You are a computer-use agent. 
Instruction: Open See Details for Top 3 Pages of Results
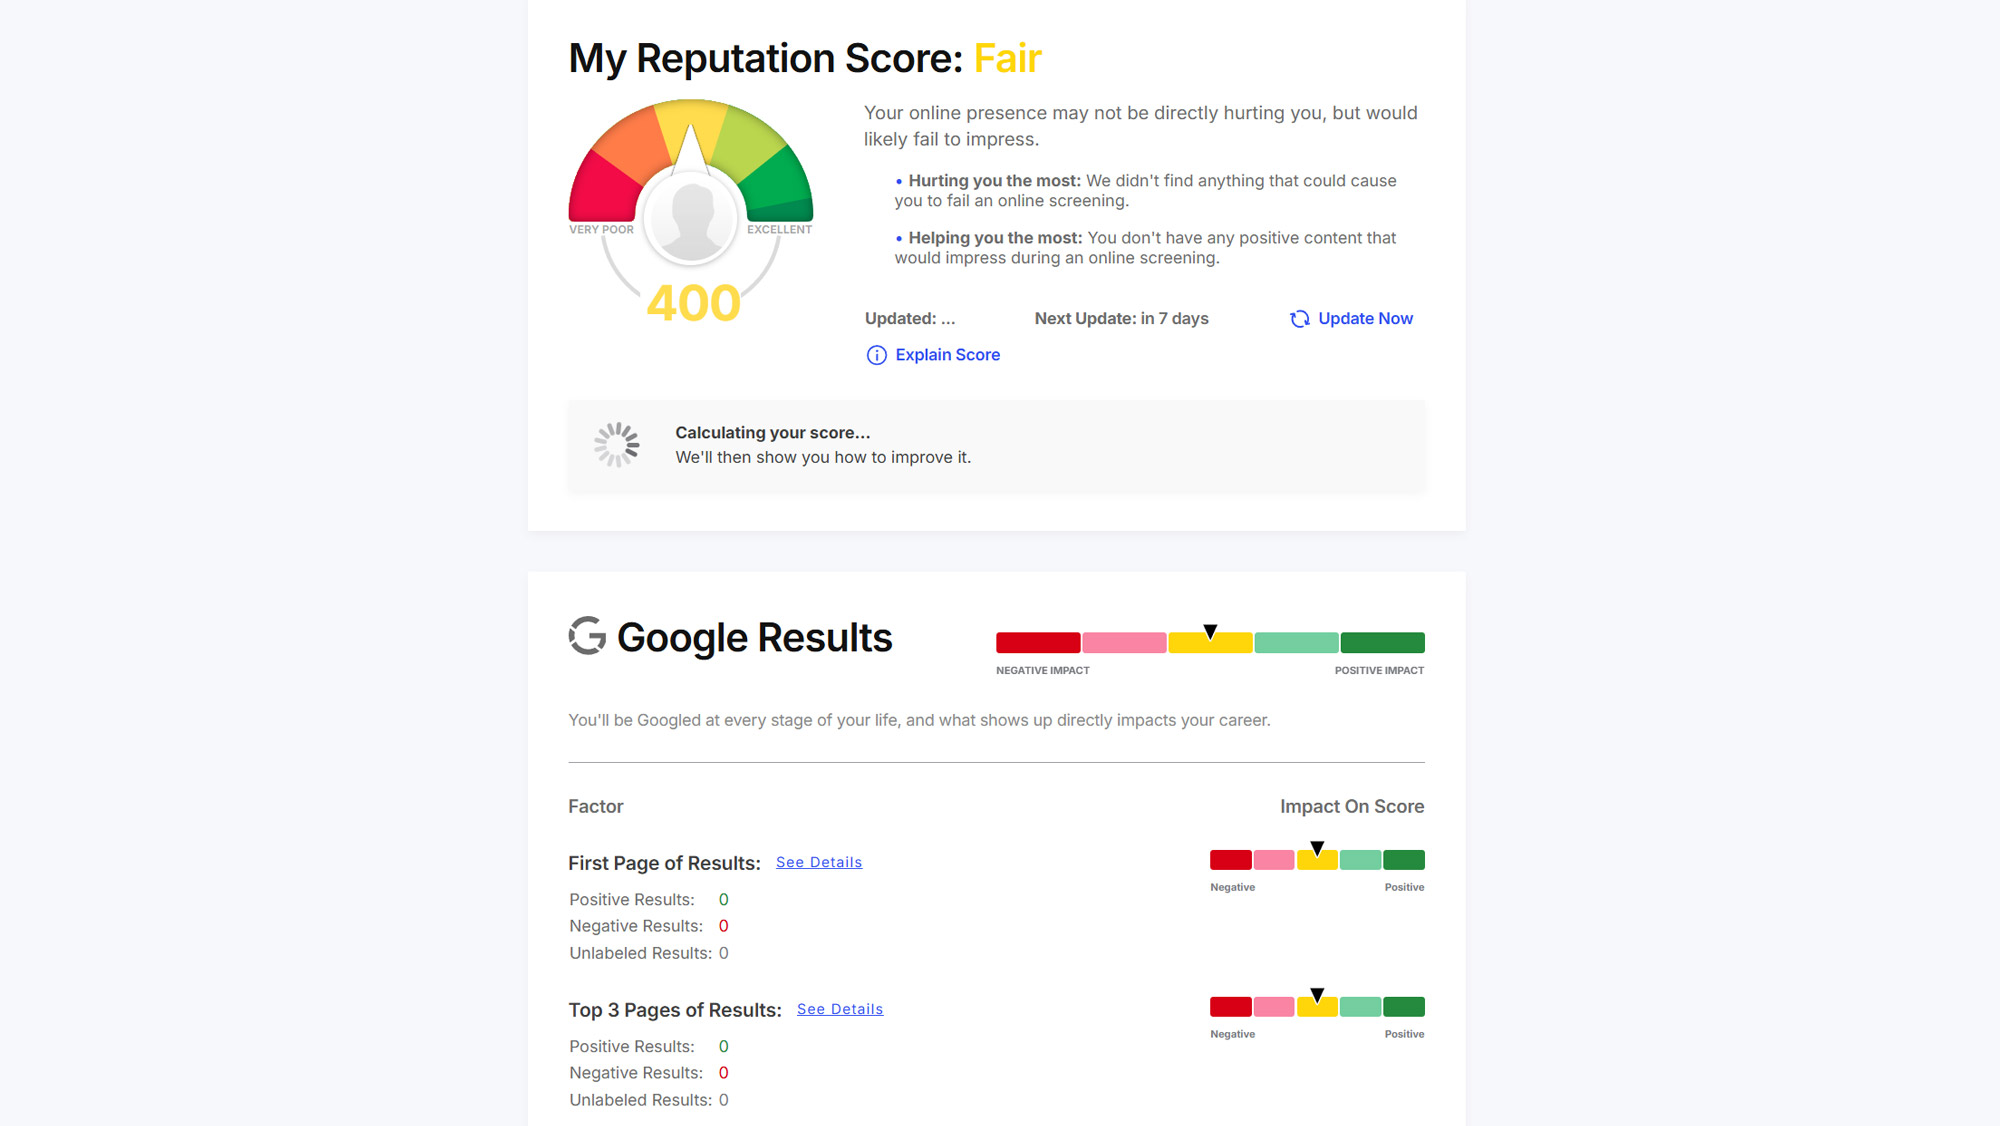coord(840,1009)
